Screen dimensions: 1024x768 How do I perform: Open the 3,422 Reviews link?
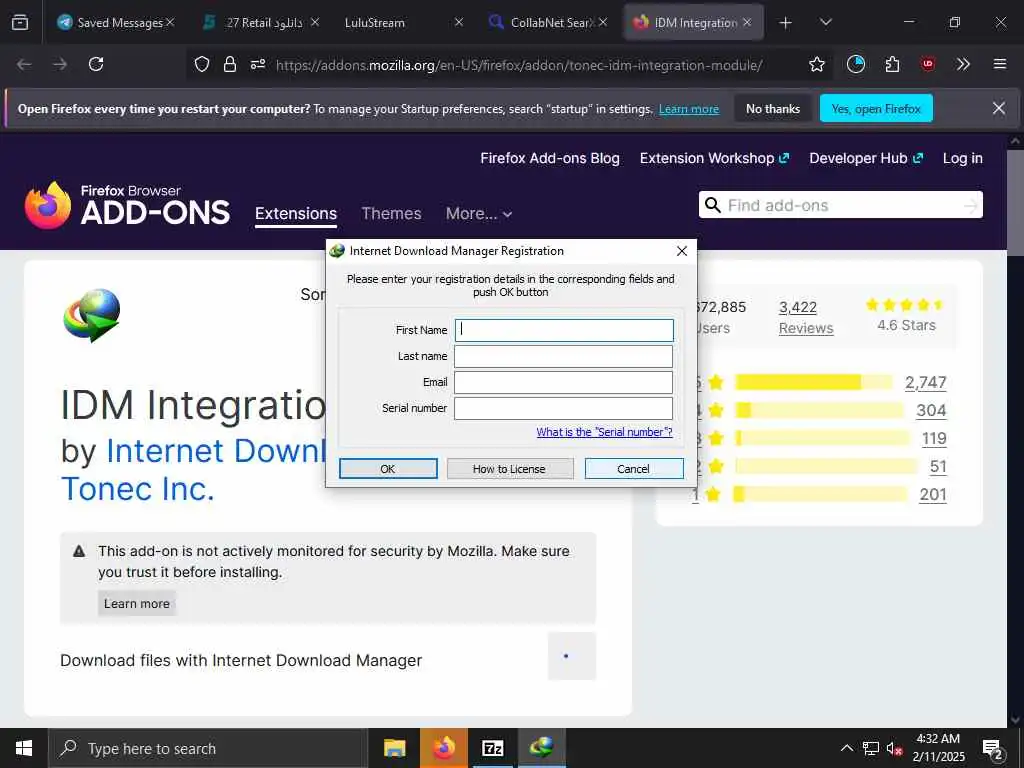coord(806,317)
